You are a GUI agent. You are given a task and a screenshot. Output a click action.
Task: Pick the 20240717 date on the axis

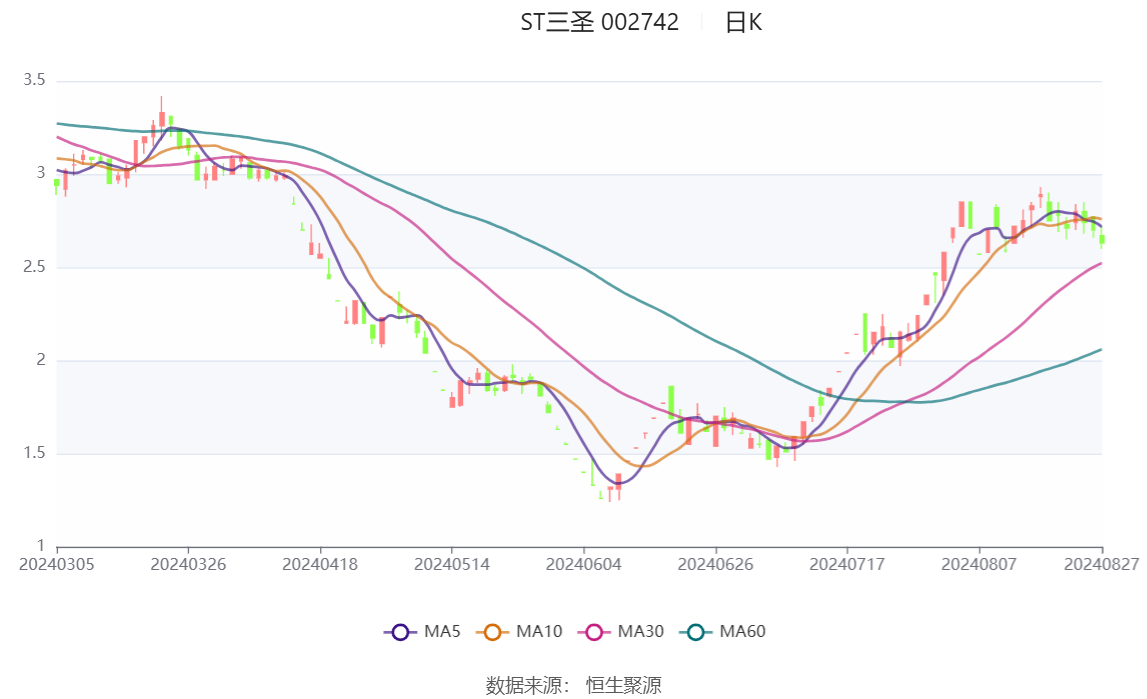click(x=846, y=565)
